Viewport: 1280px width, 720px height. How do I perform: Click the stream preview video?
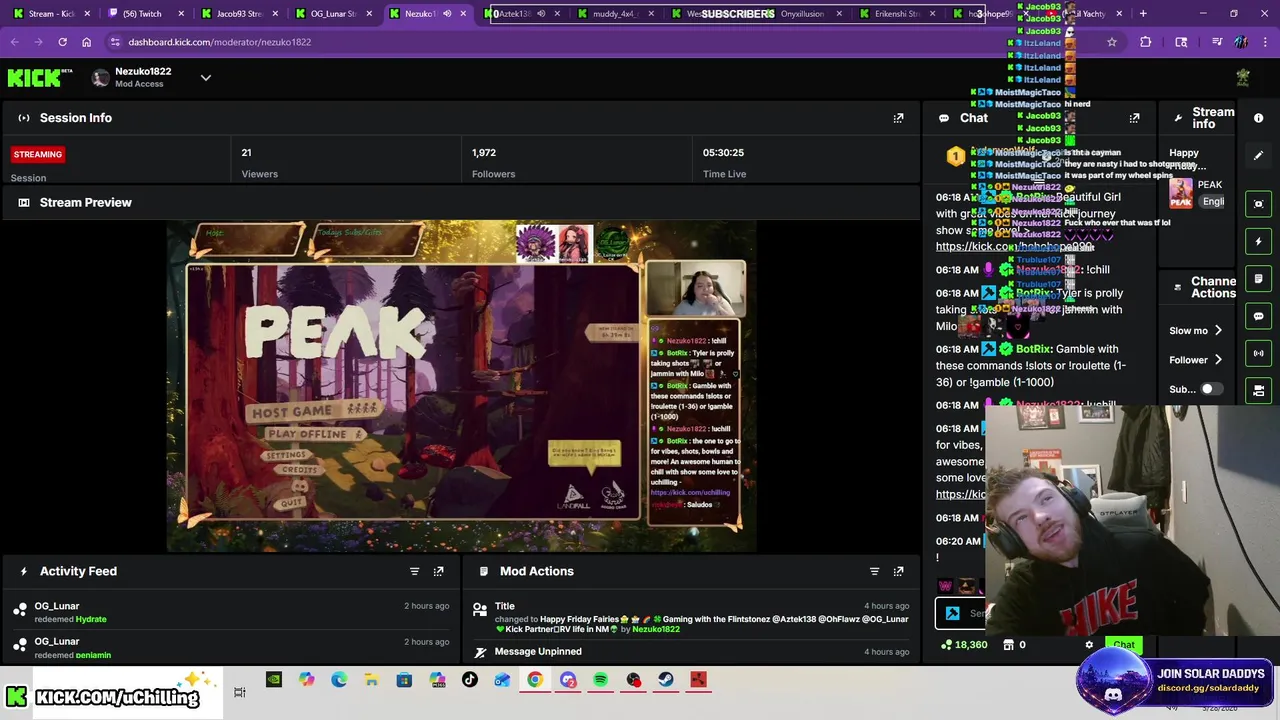(x=461, y=386)
